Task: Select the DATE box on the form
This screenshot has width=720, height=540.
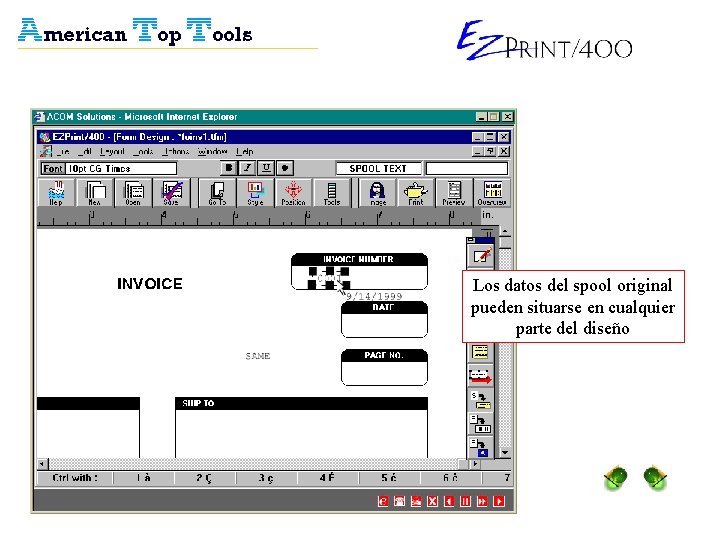Action: [x=384, y=320]
